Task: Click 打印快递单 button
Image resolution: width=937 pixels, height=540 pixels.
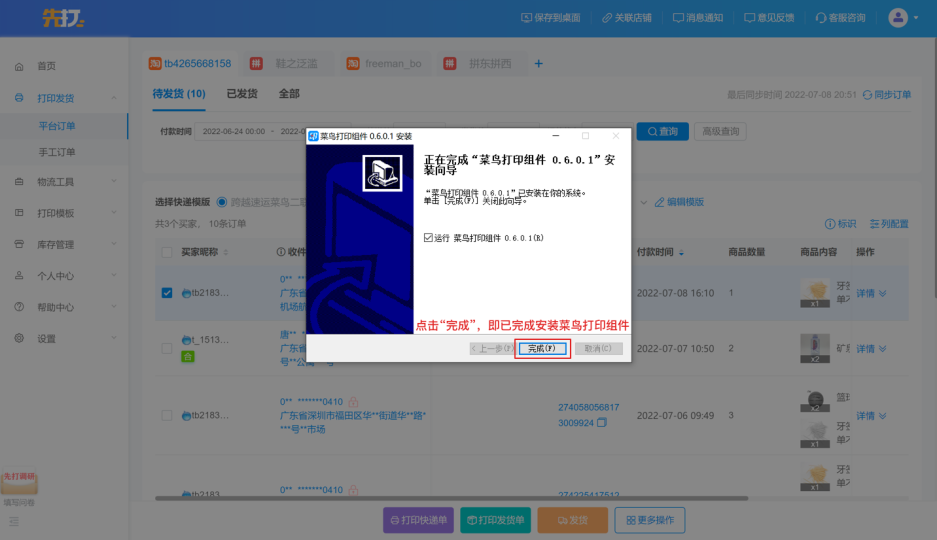Action: click(418, 520)
